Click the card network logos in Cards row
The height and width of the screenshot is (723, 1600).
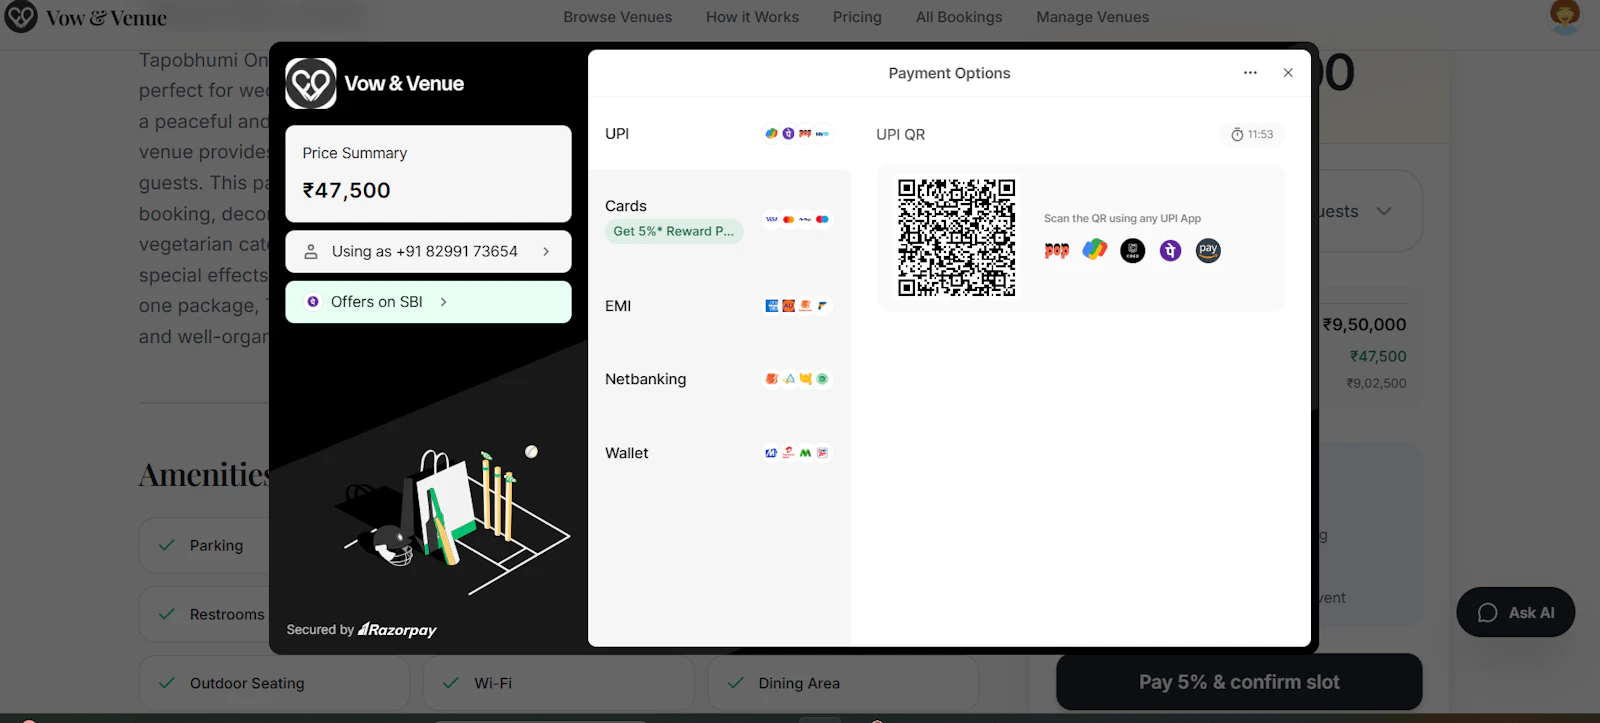(797, 219)
